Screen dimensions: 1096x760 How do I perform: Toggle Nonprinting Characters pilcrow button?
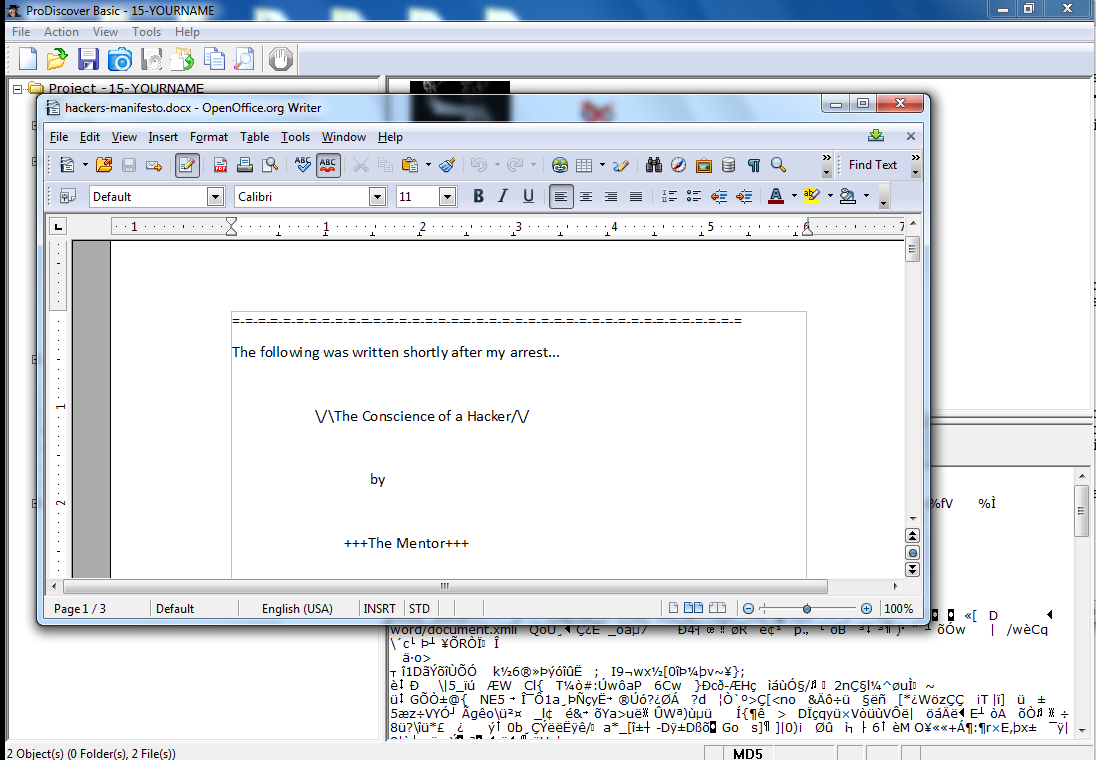click(754, 165)
